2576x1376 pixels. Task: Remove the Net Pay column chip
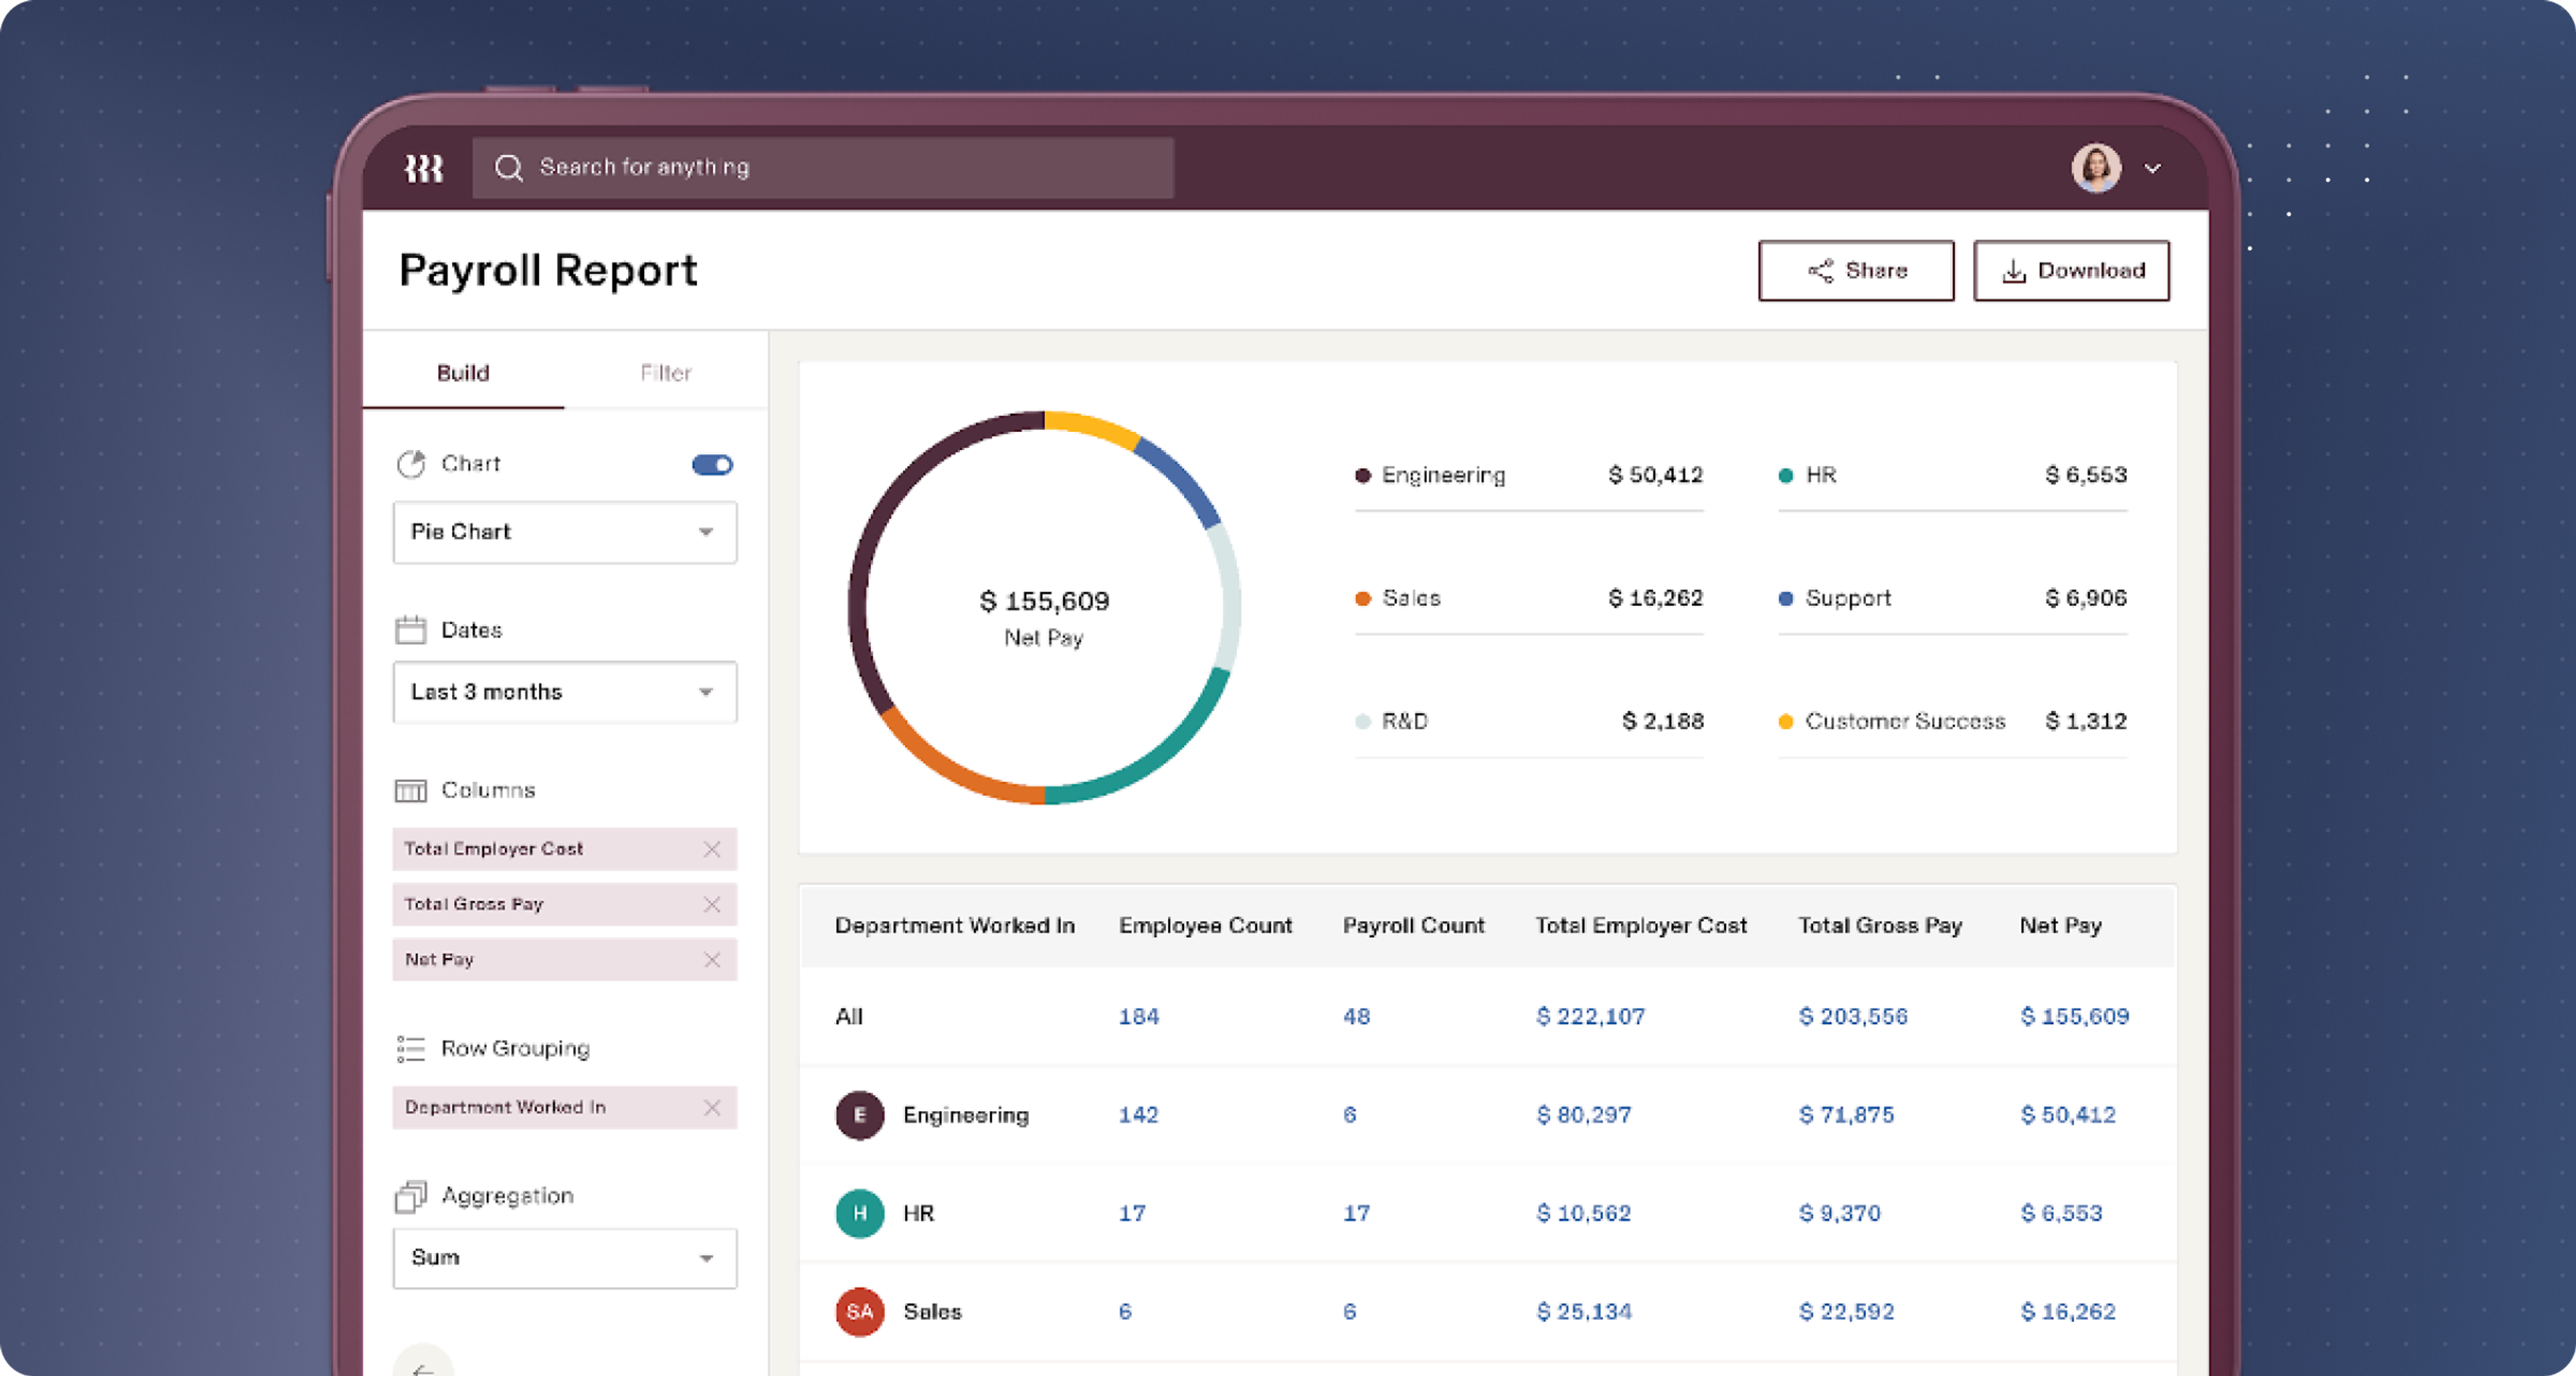[x=712, y=960]
